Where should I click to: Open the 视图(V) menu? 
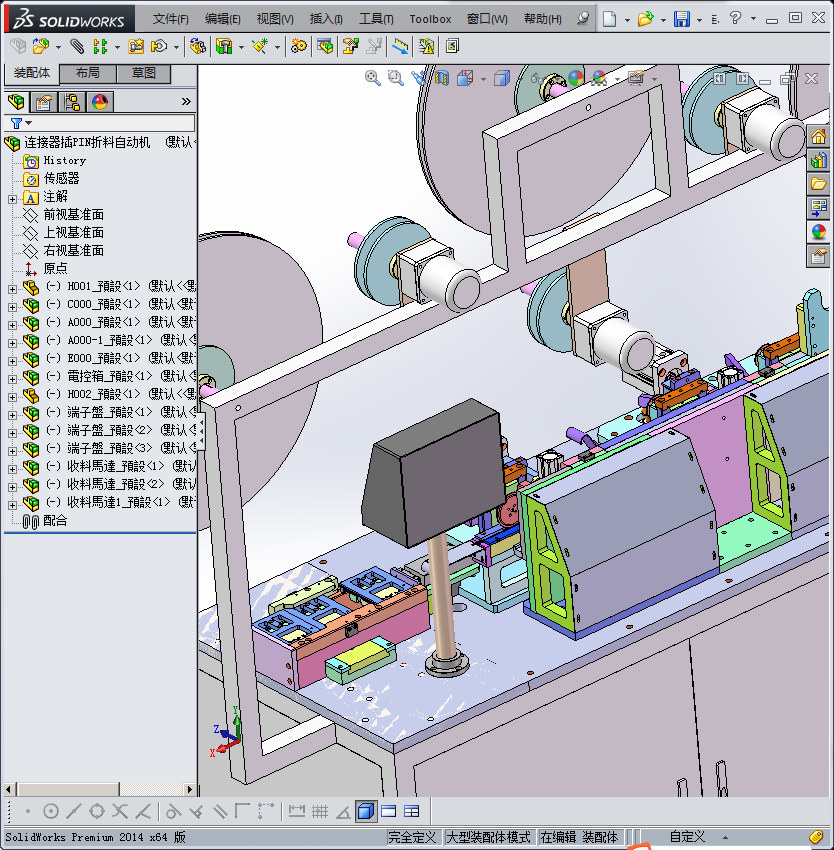275,19
